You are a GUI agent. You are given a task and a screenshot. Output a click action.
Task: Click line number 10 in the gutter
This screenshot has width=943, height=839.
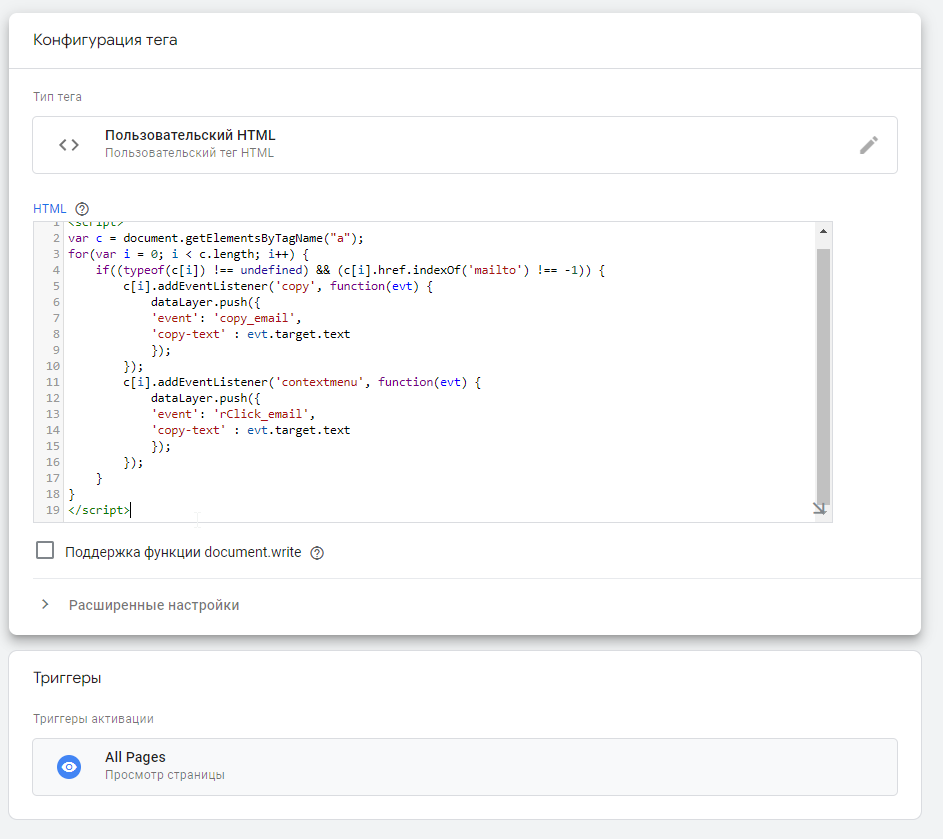click(53, 366)
